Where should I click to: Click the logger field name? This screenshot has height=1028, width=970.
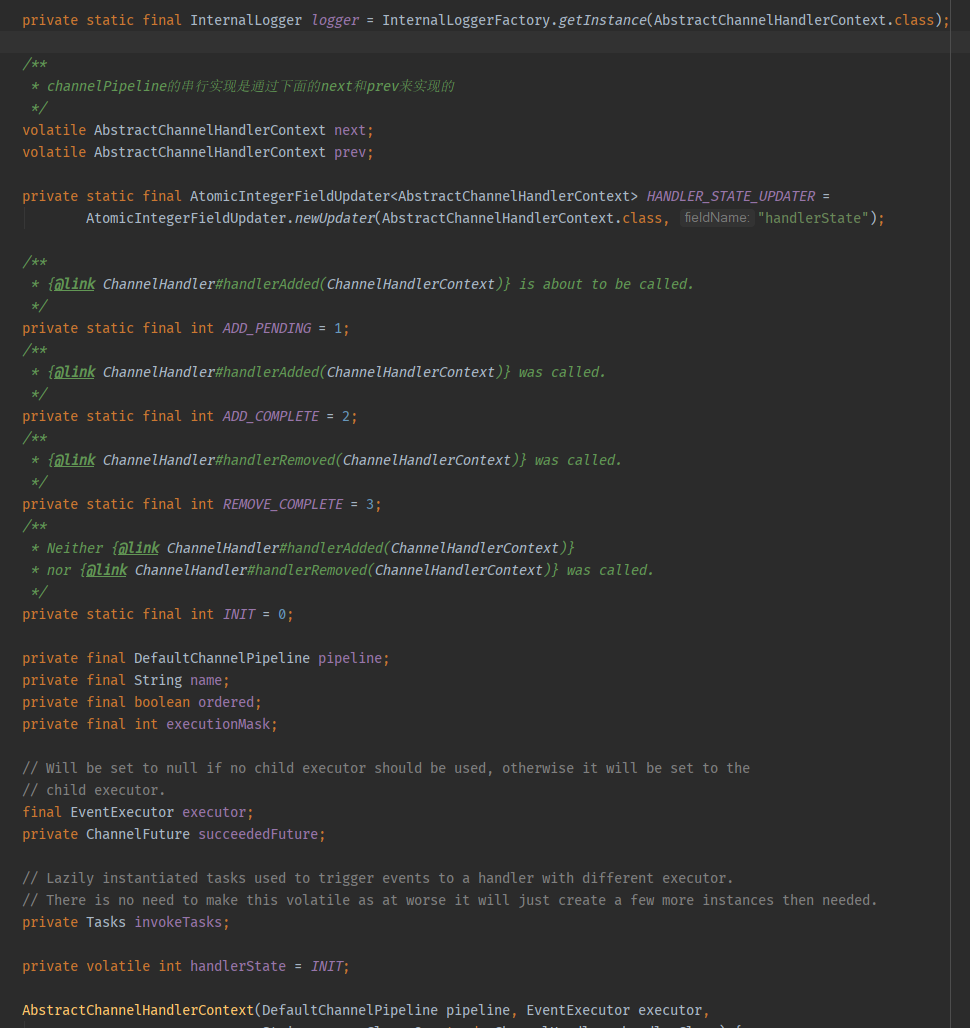pyautogui.click(x=335, y=20)
